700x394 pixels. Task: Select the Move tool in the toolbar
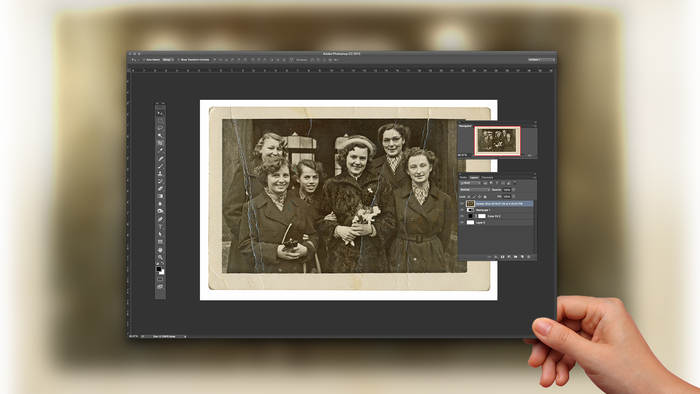[160, 113]
